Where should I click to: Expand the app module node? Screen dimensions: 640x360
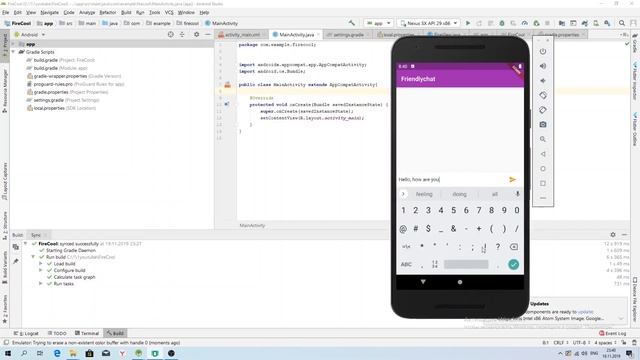click(x=13, y=44)
